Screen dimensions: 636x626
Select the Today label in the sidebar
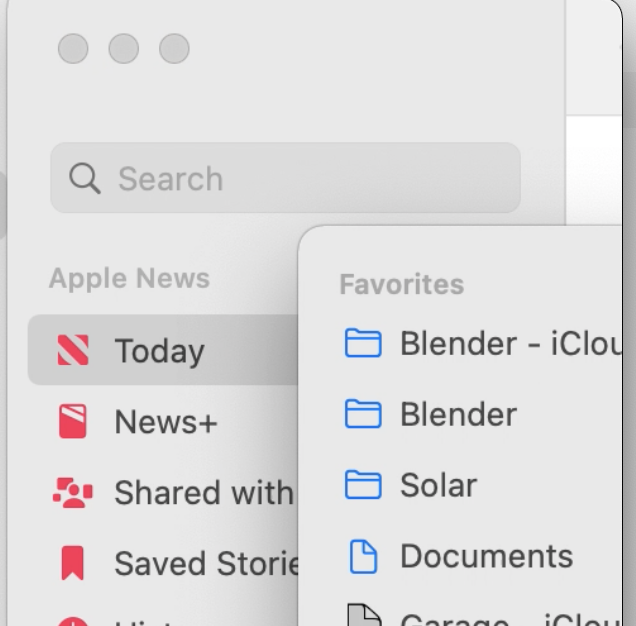(x=159, y=351)
